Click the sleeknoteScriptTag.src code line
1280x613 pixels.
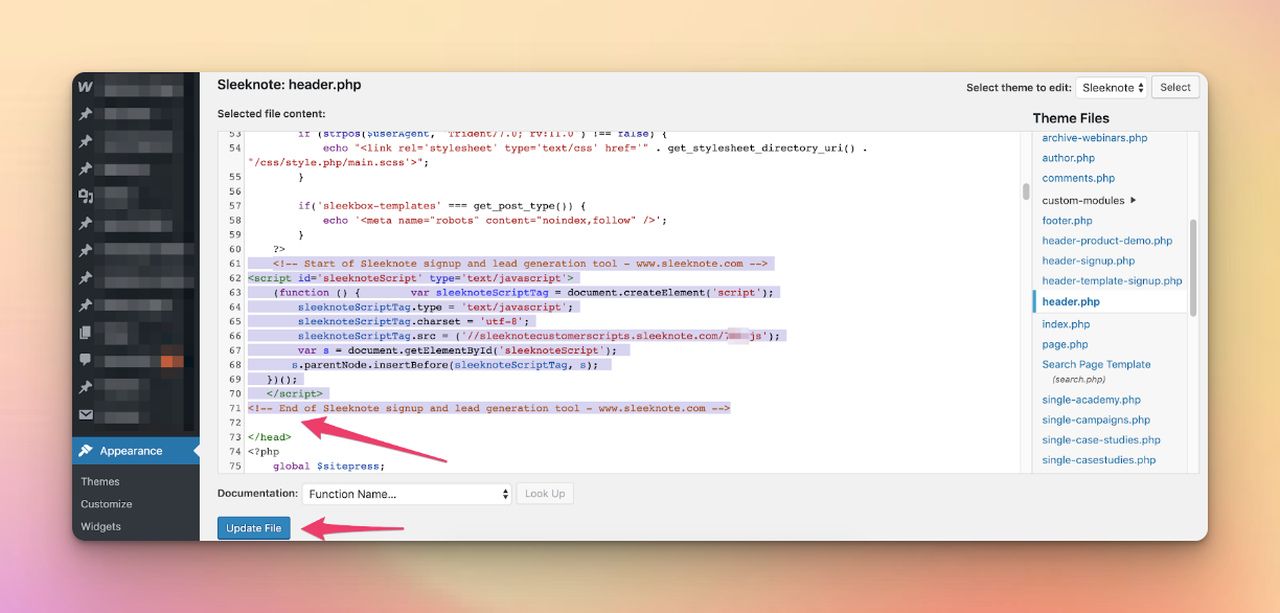click(x=541, y=336)
